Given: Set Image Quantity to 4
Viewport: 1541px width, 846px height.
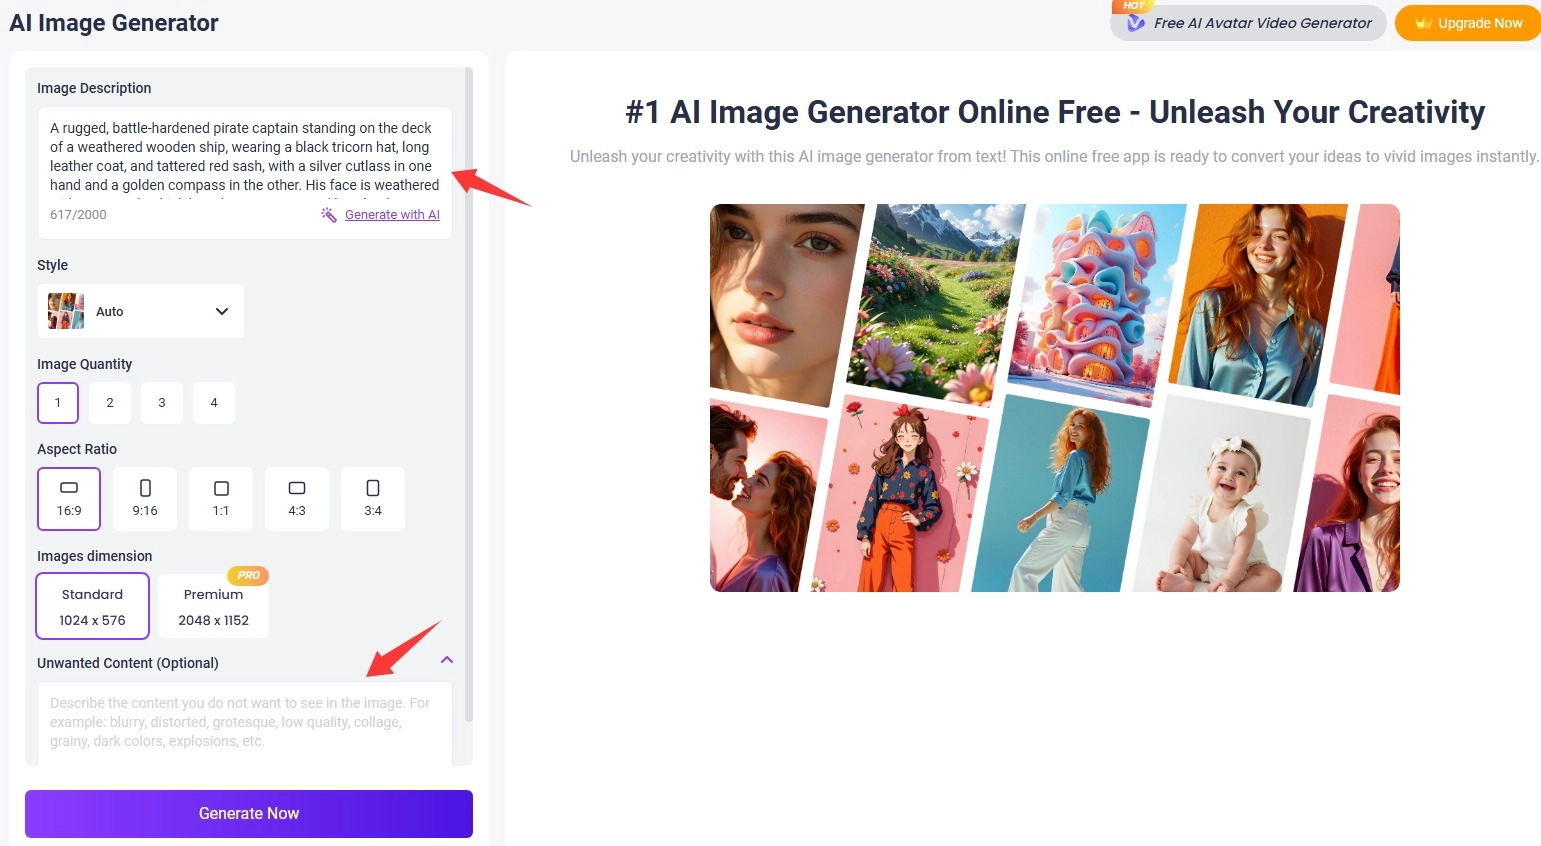Looking at the screenshot, I should pyautogui.click(x=213, y=402).
